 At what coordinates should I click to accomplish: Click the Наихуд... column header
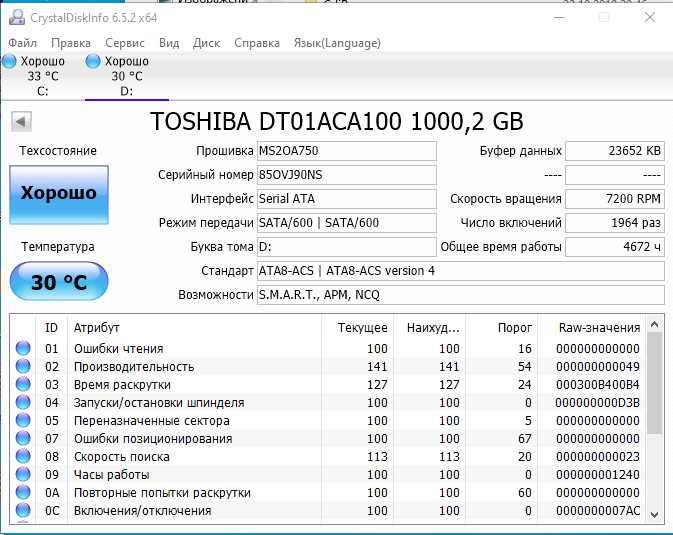pos(429,328)
